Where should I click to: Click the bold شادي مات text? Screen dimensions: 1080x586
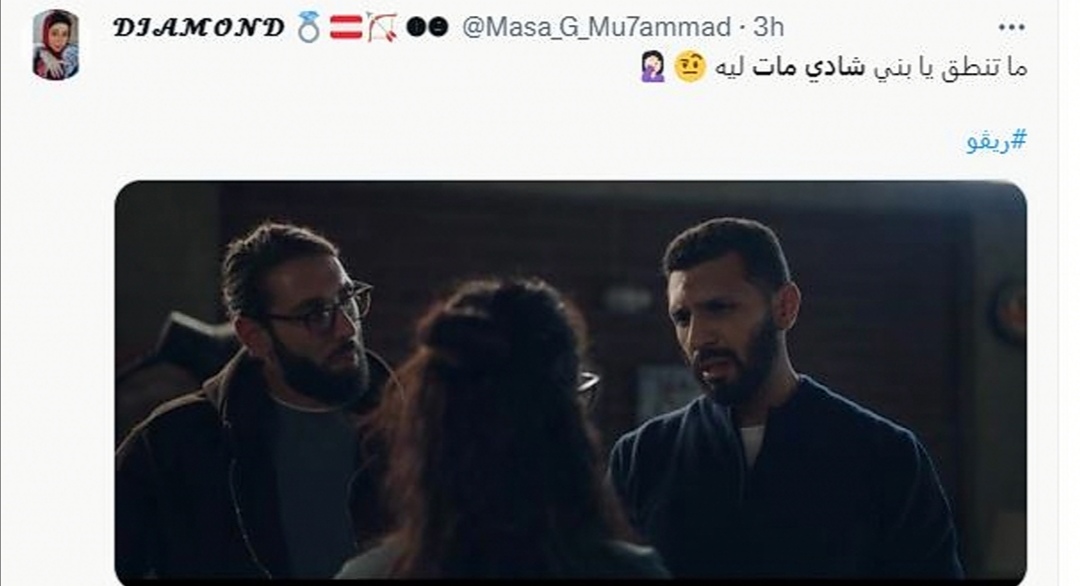809,68
